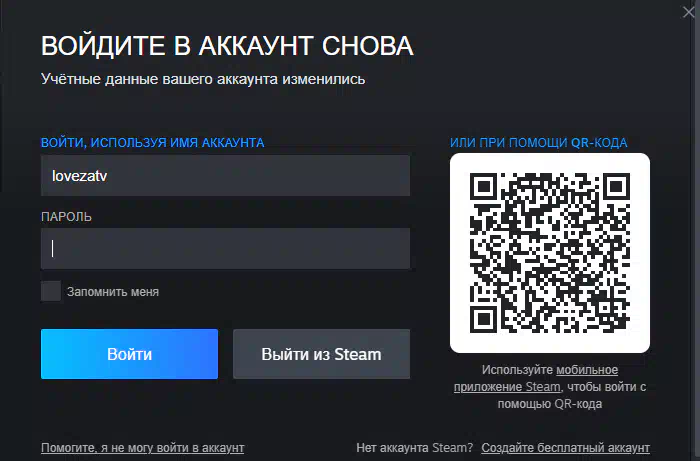
Task: Click the account name field containing lovezatv
Action: pos(225,175)
